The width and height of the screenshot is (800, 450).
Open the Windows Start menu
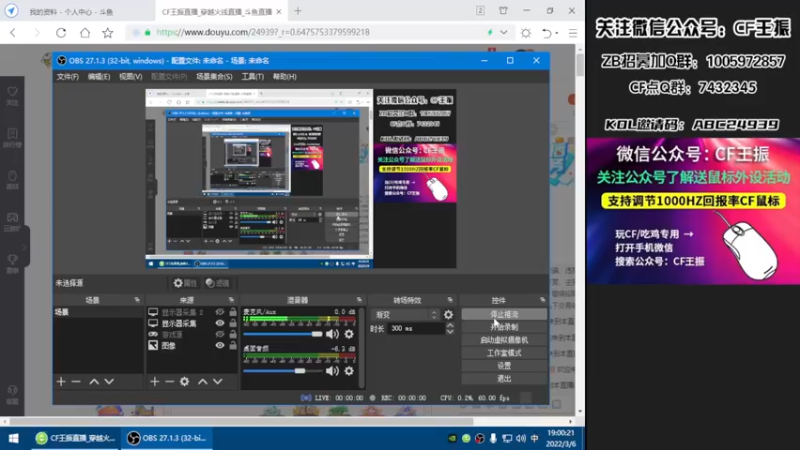13,438
